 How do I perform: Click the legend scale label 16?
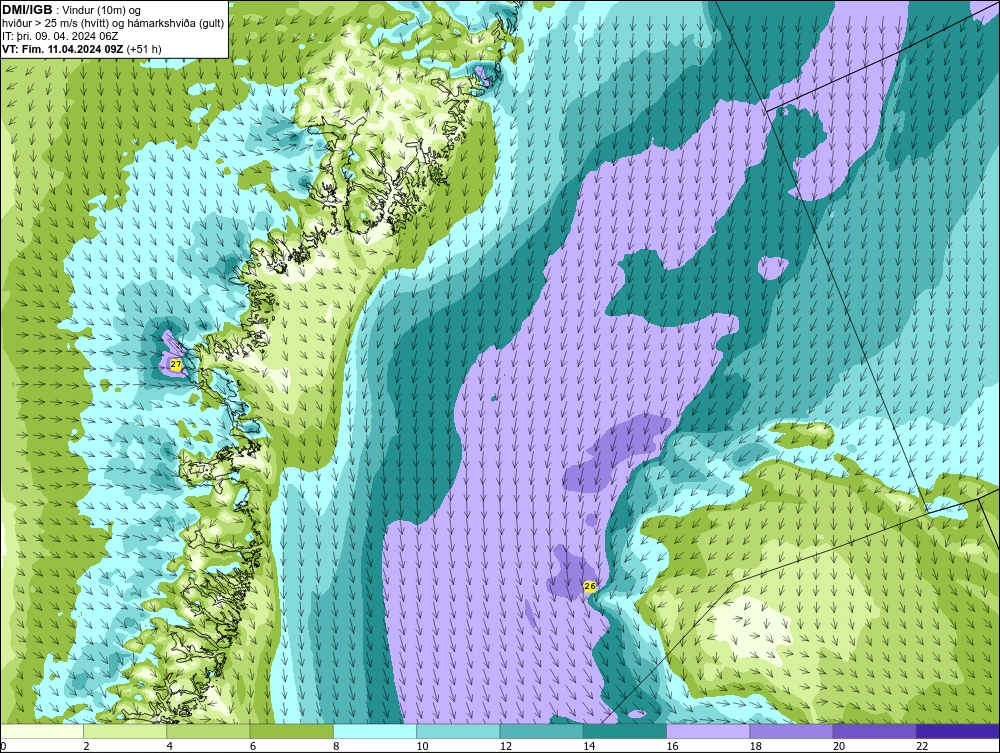(x=673, y=747)
